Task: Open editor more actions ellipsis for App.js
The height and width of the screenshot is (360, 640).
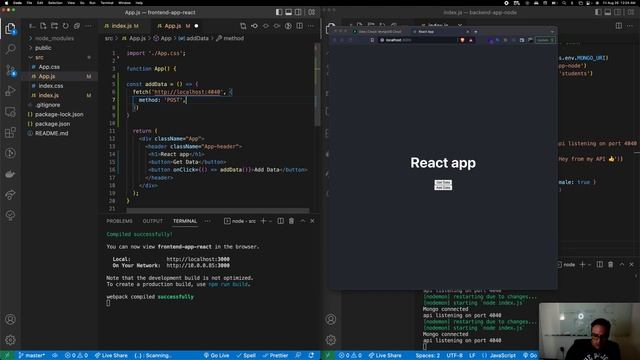Action: click(311, 26)
